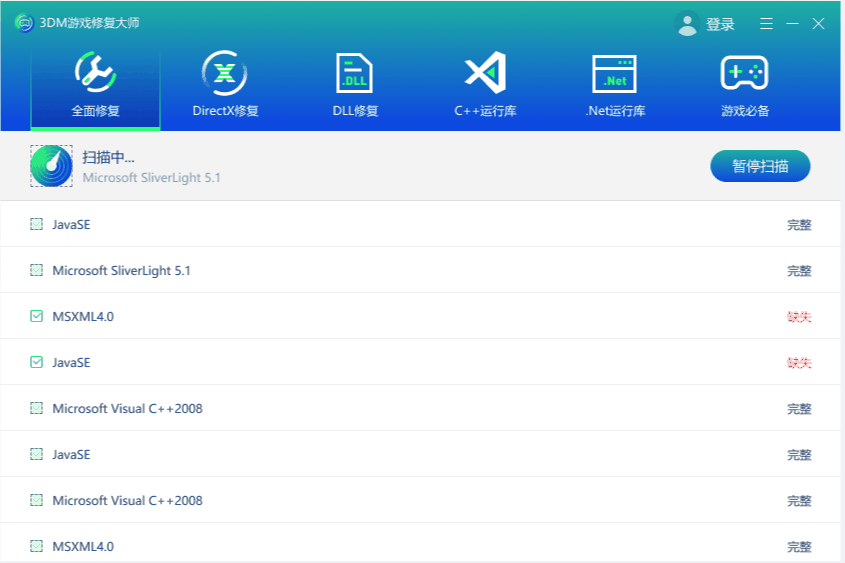Open the .Net运行库 icon
The height and width of the screenshot is (563, 845).
(615, 72)
